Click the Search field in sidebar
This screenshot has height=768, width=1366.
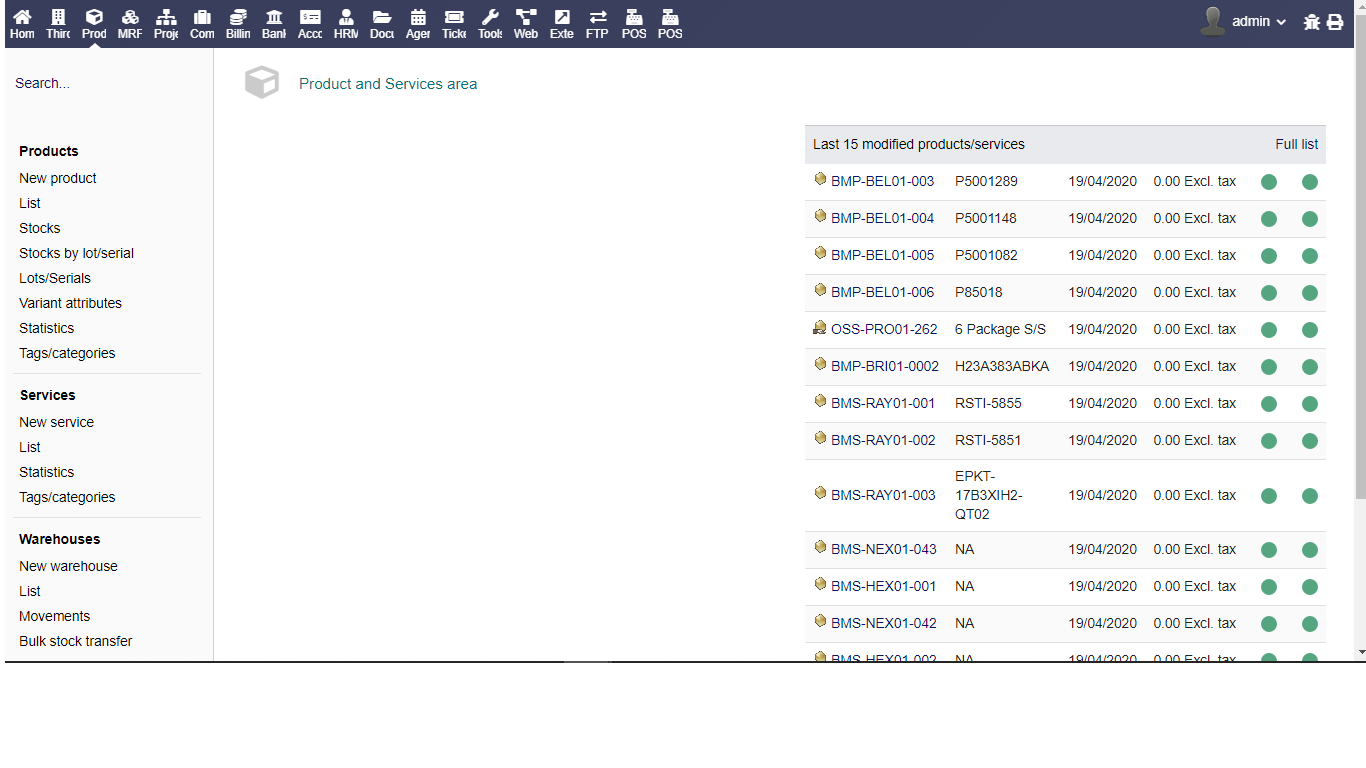[x=100, y=83]
